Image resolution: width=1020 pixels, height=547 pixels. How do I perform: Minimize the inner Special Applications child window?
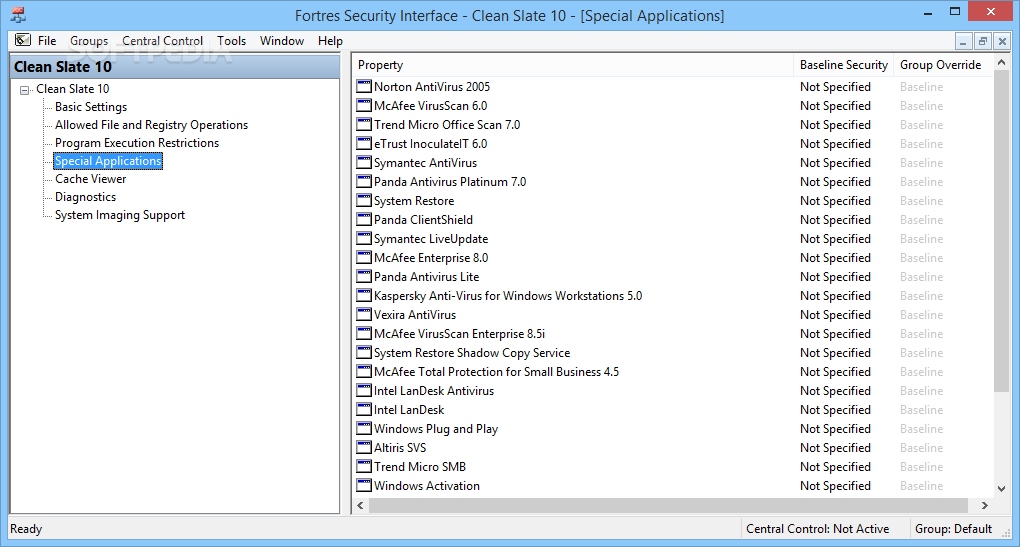click(x=963, y=42)
